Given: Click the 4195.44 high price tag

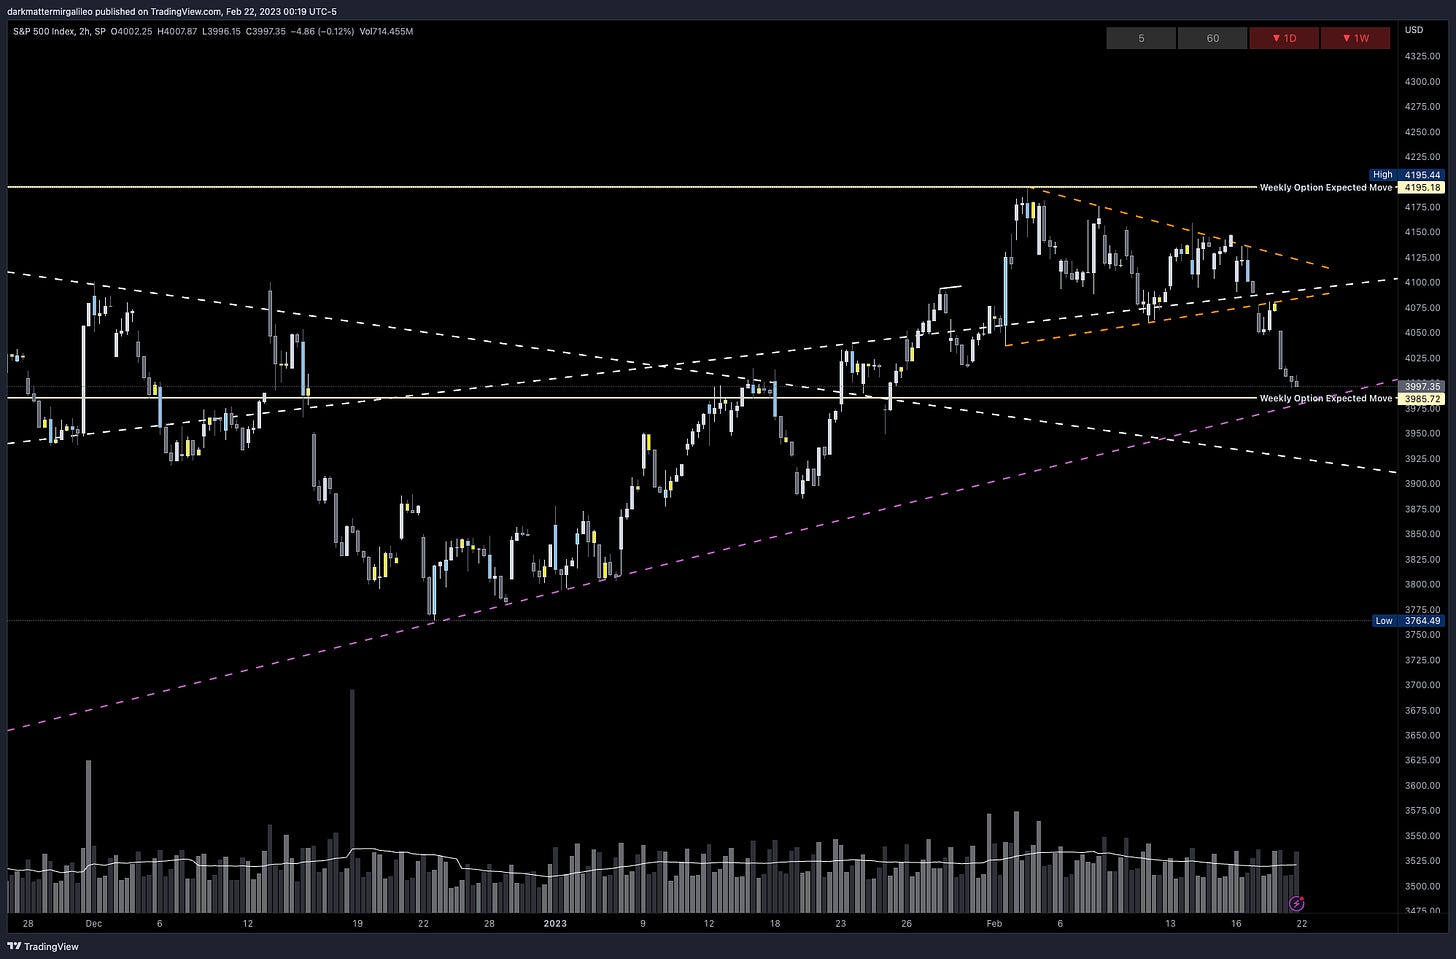Looking at the screenshot, I should (x=1422, y=175).
